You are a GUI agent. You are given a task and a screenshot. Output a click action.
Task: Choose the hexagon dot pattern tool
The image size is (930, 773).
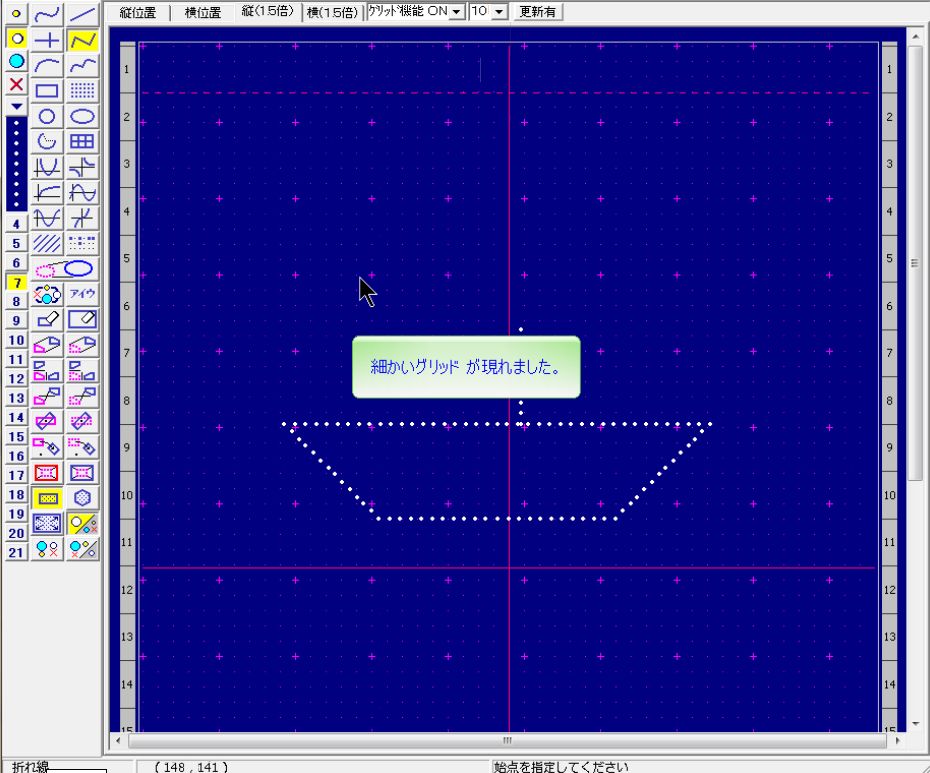point(82,497)
